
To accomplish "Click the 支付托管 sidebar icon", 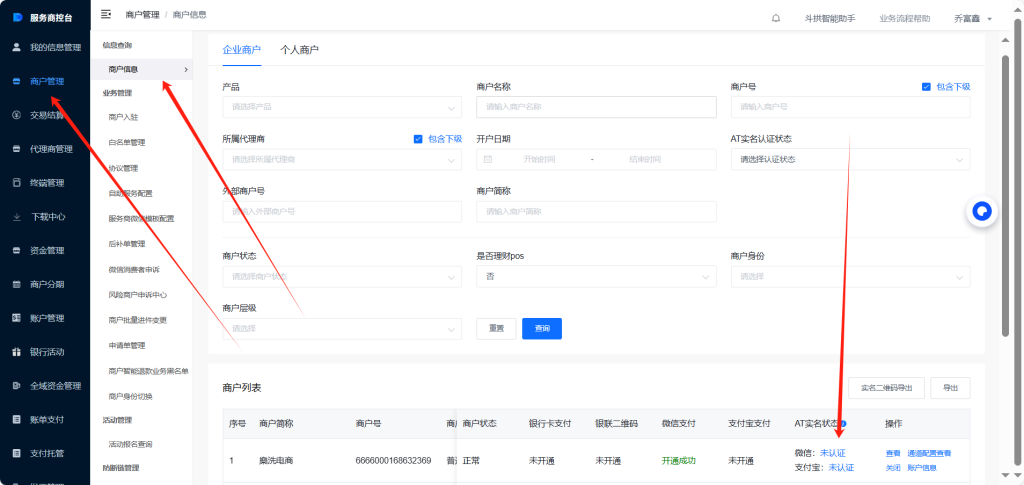I will pos(17,453).
